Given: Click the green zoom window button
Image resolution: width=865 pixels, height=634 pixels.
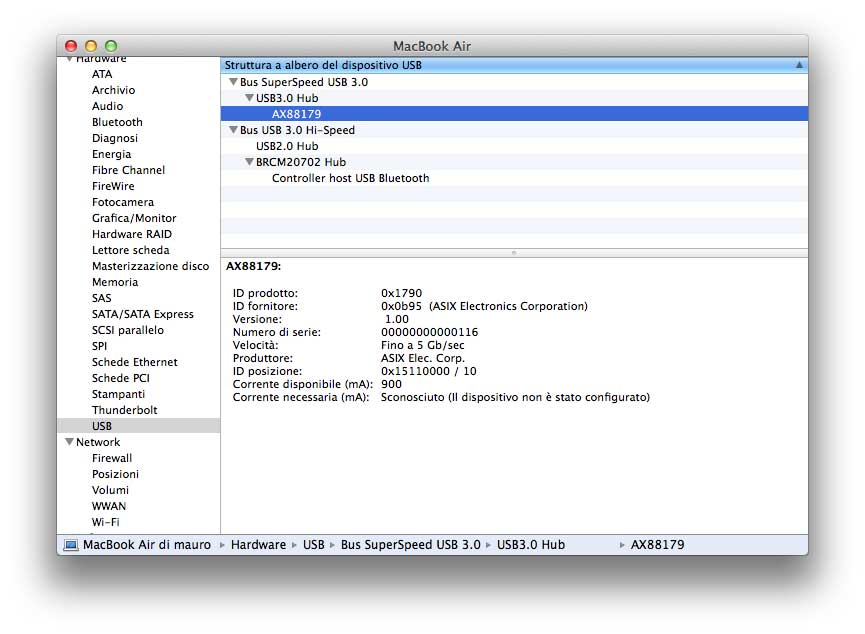Looking at the screenshot, I should [111, 46].
